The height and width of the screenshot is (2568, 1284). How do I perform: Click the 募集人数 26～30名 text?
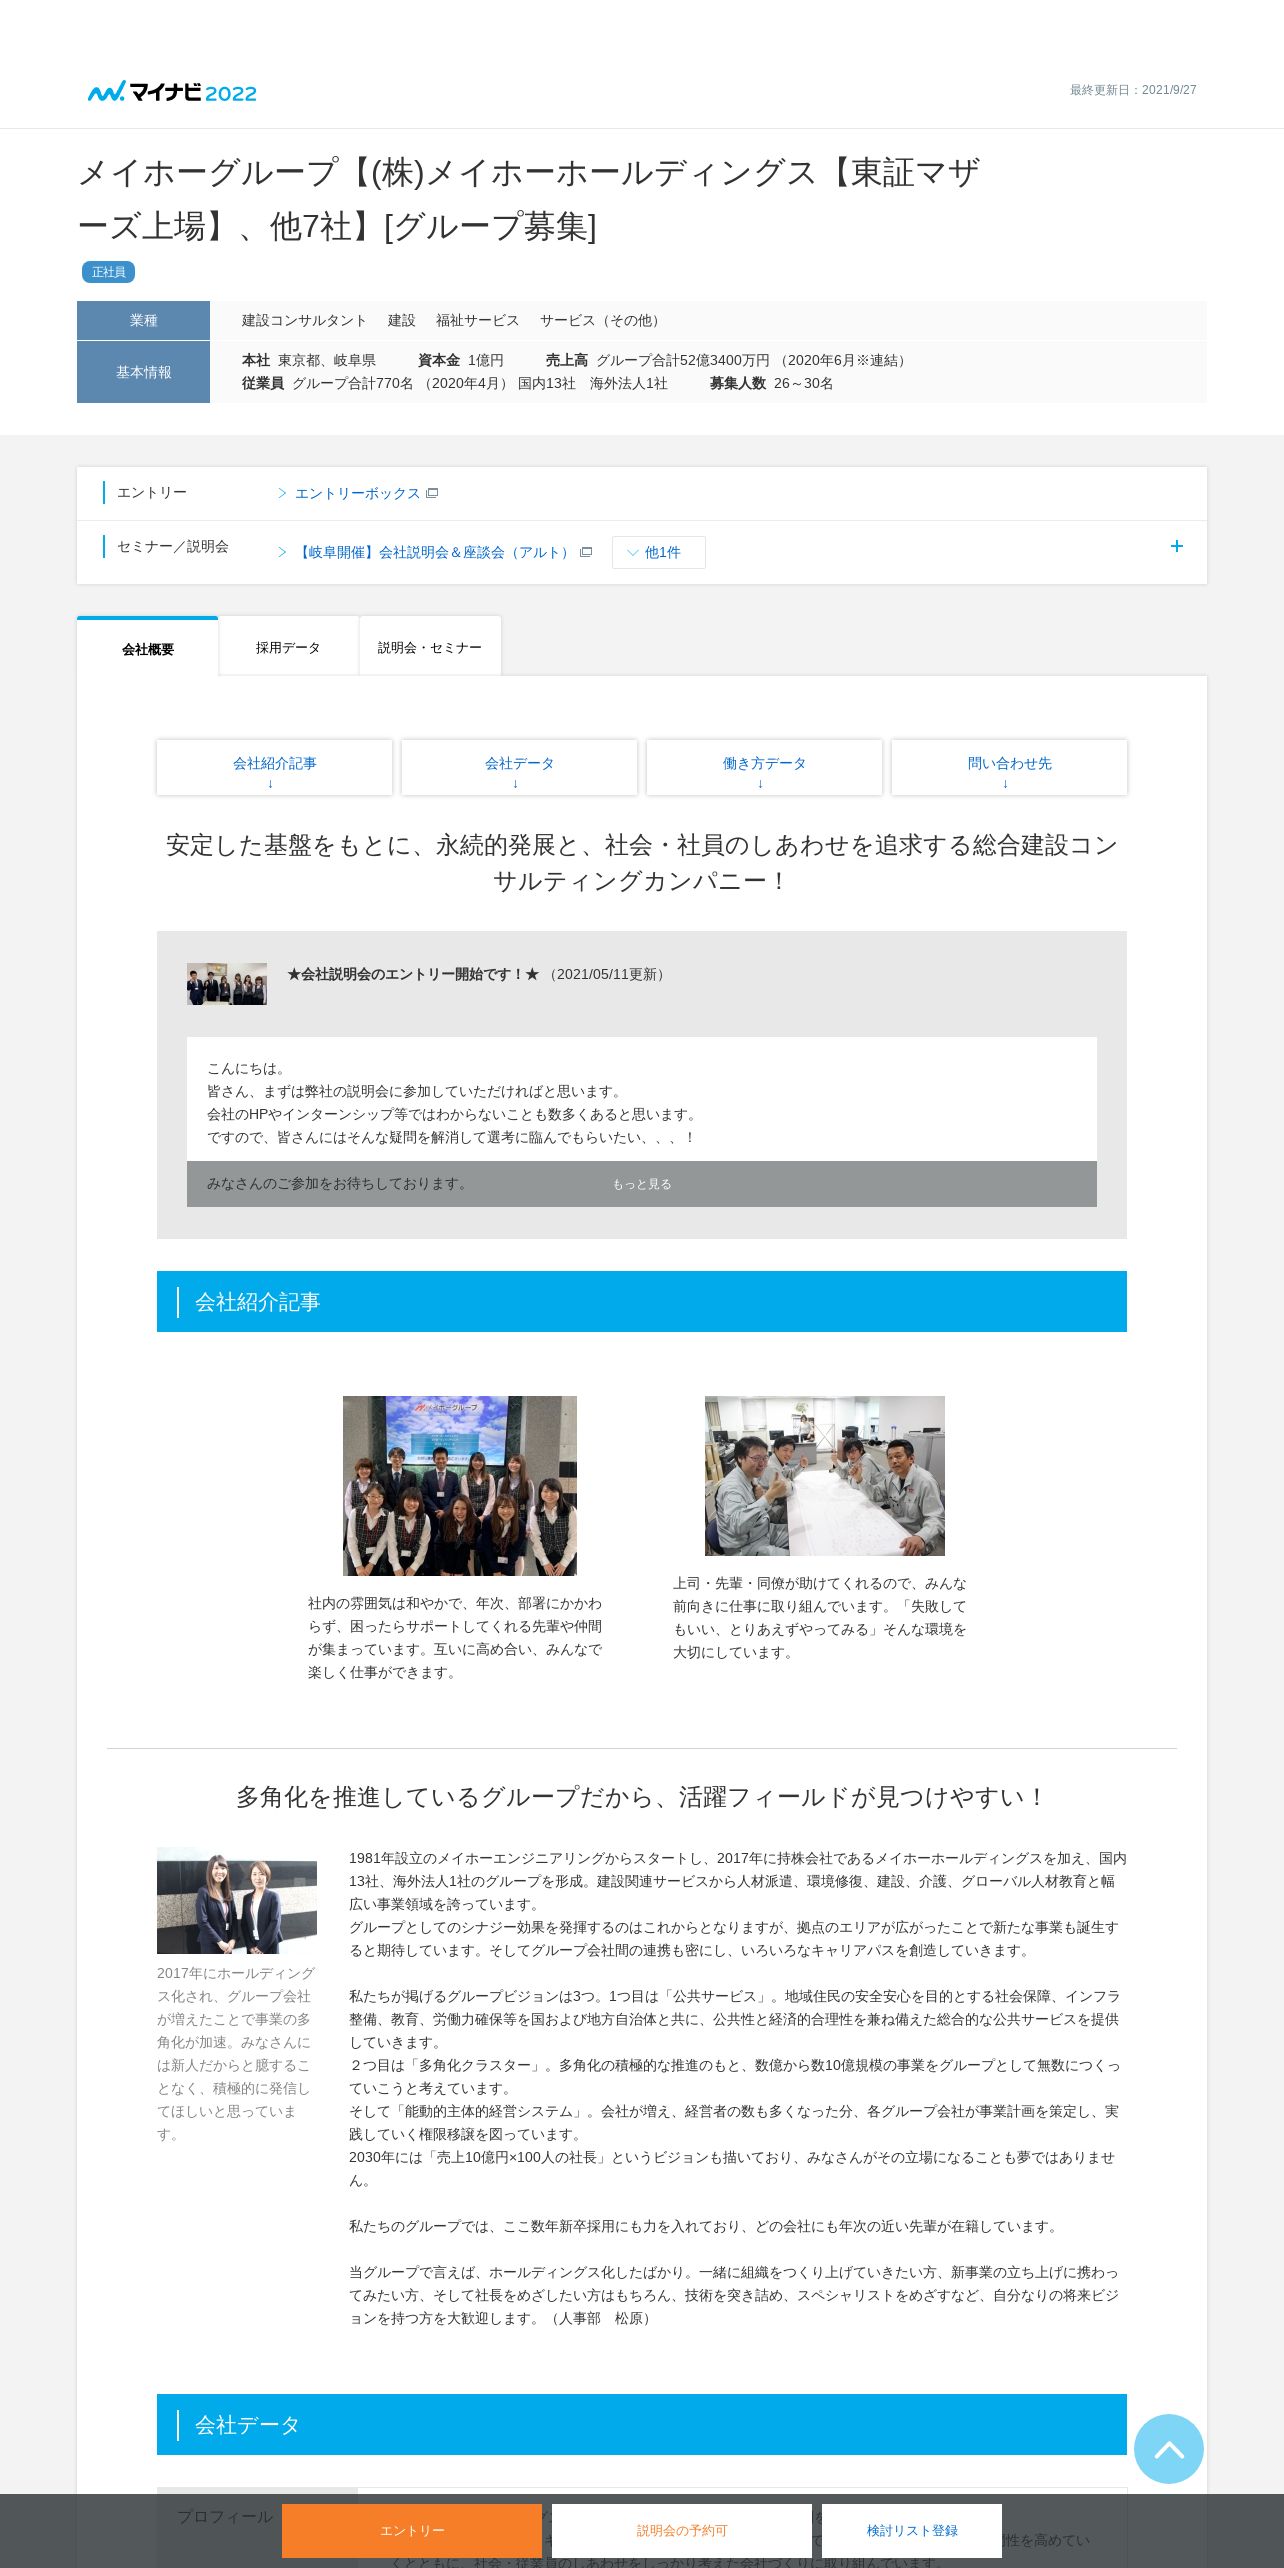[771, 383]
